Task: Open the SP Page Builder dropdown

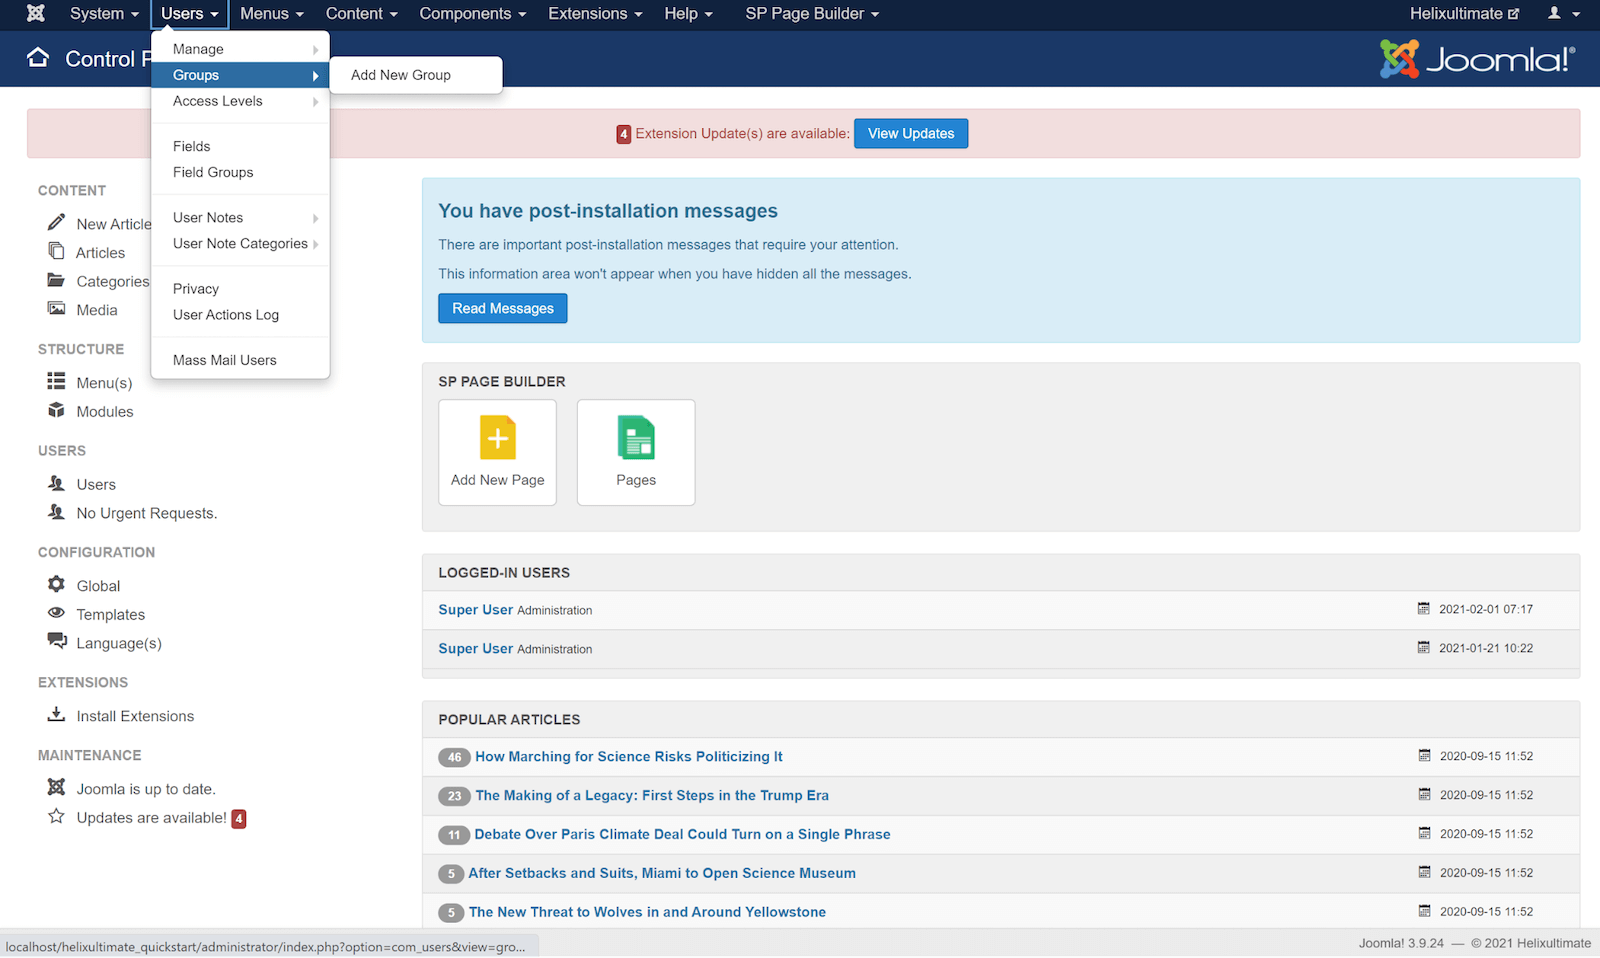Action: coord(812,14)
